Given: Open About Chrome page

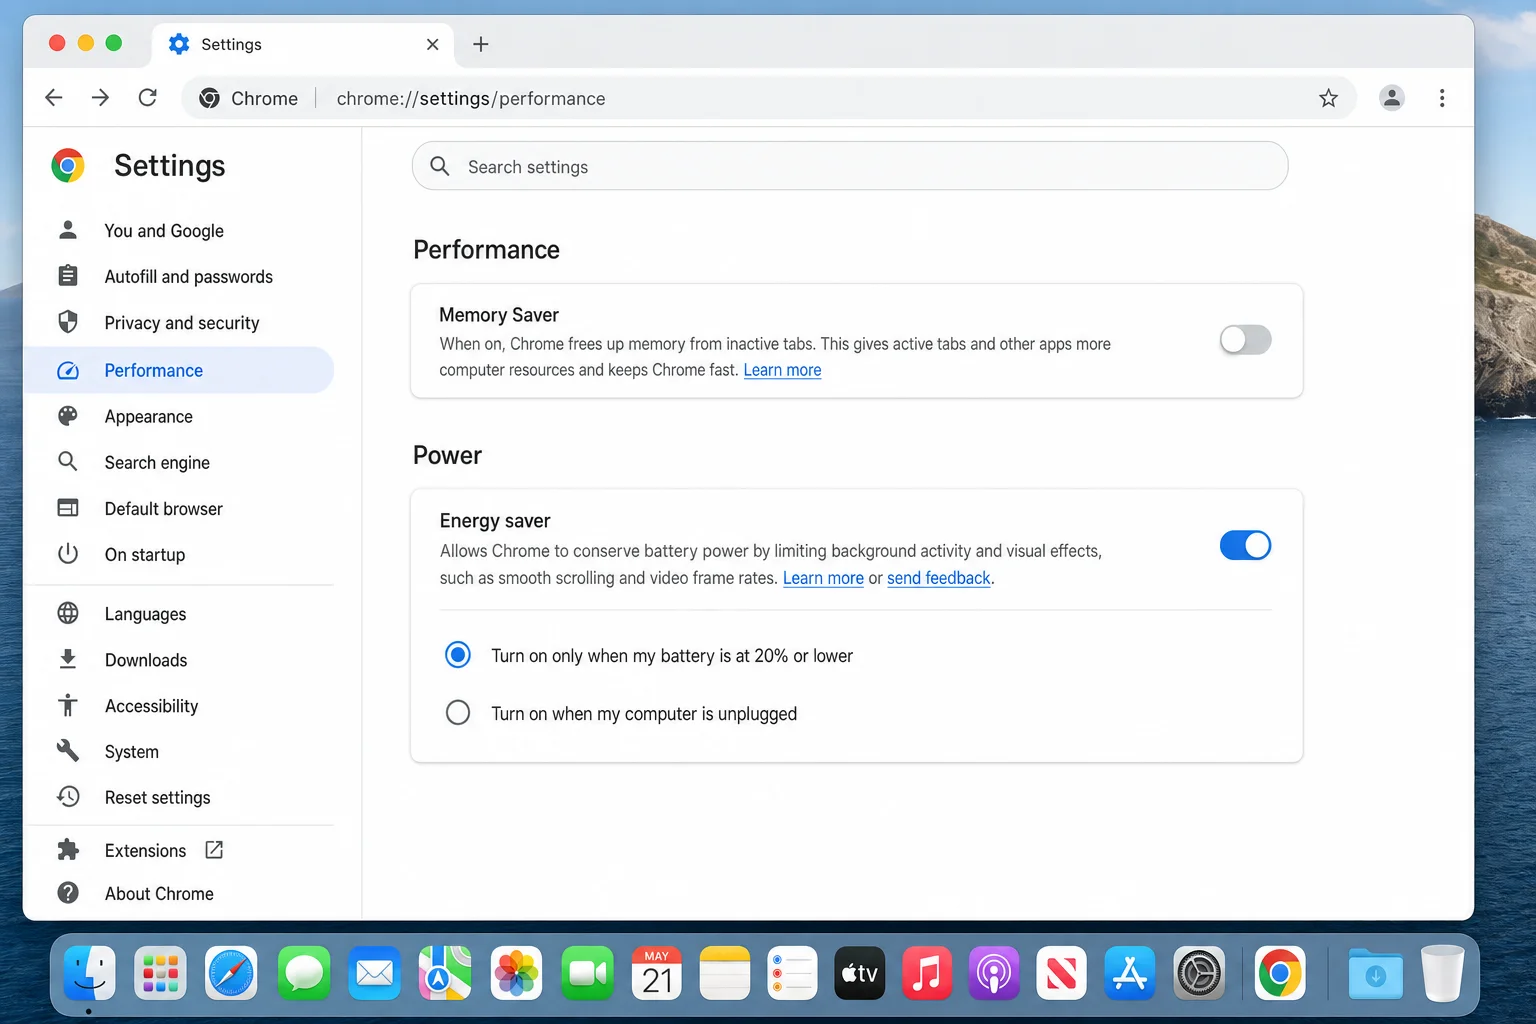Looking at the screenshot, I should pyautogui.click(x=178, y=893).
